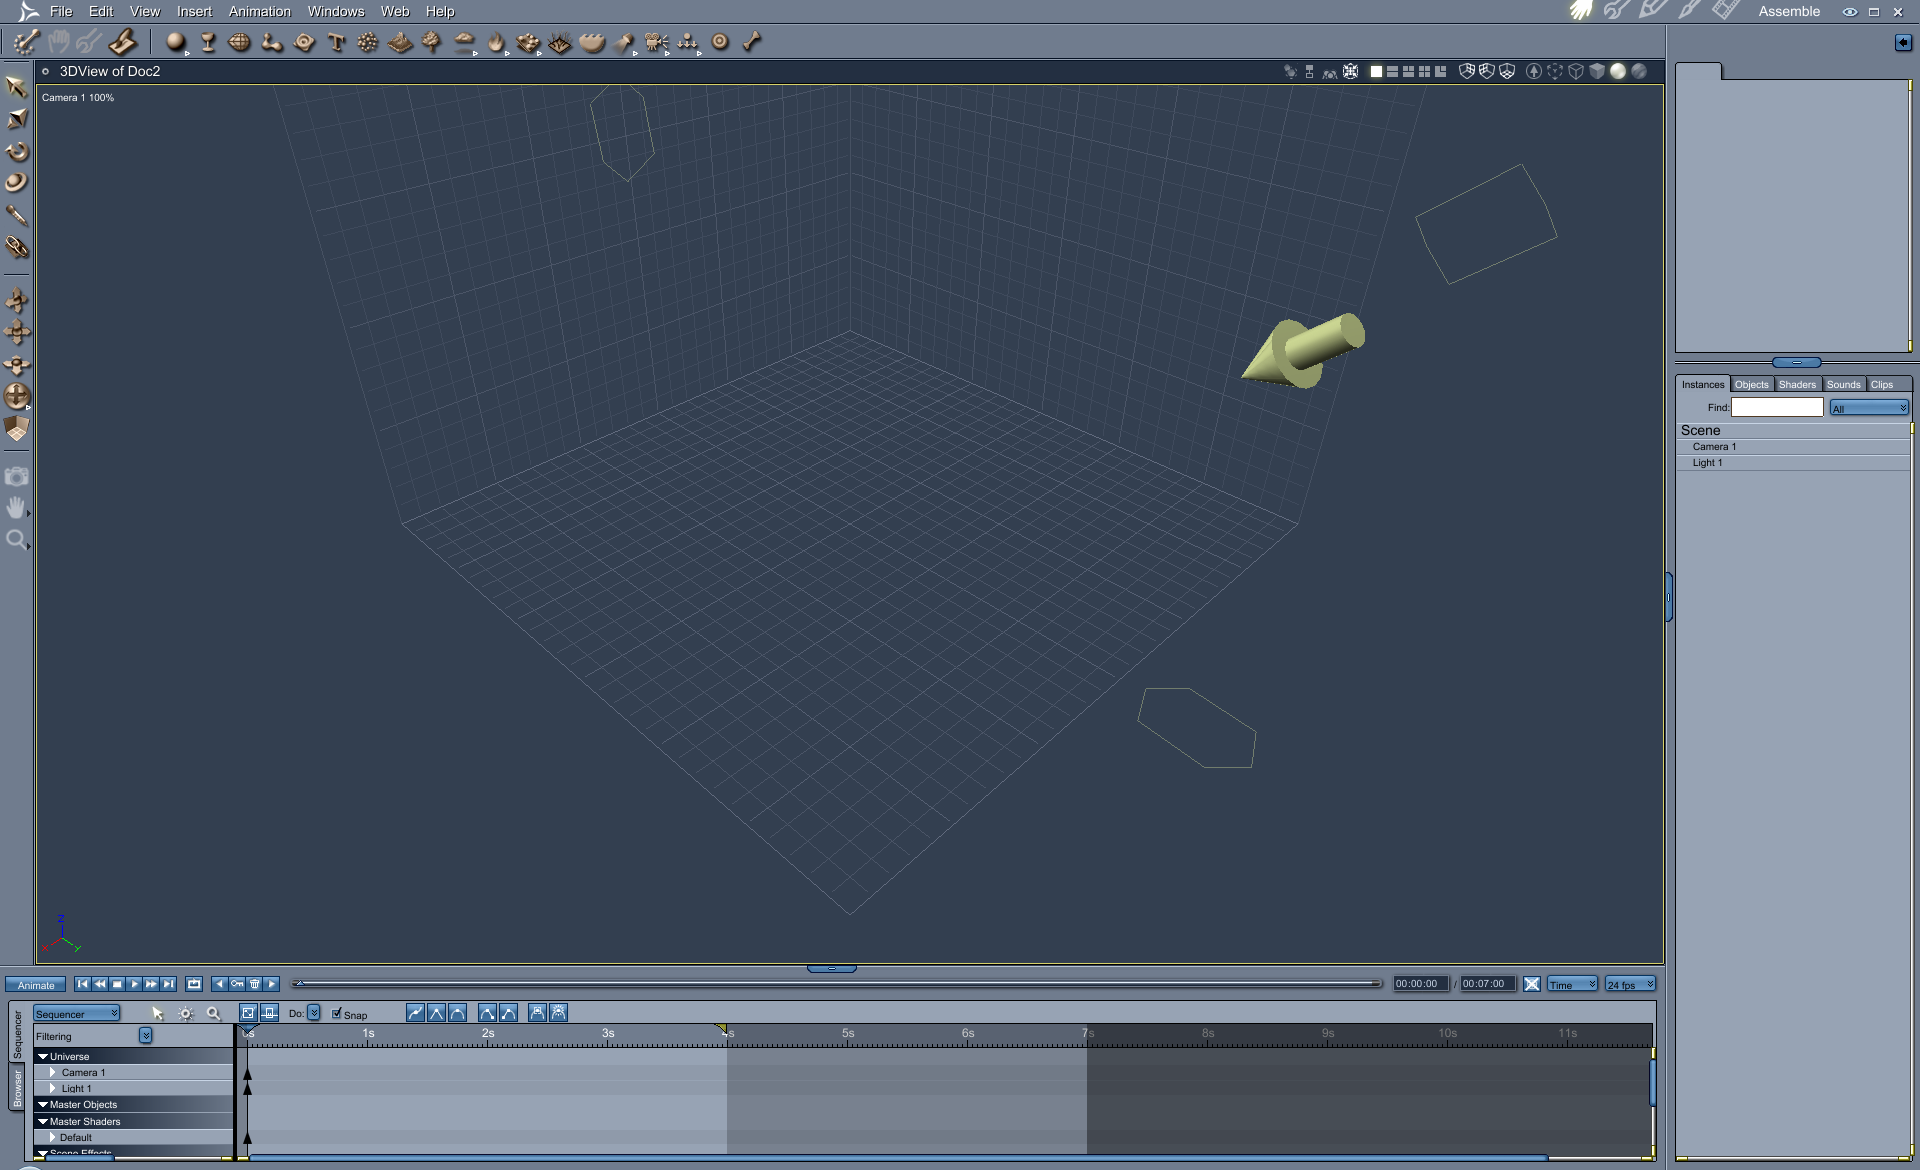The height and width of the screenshot is (1170, 1920).
Task: Select the Terrain object icon
Action: point(400,42)
